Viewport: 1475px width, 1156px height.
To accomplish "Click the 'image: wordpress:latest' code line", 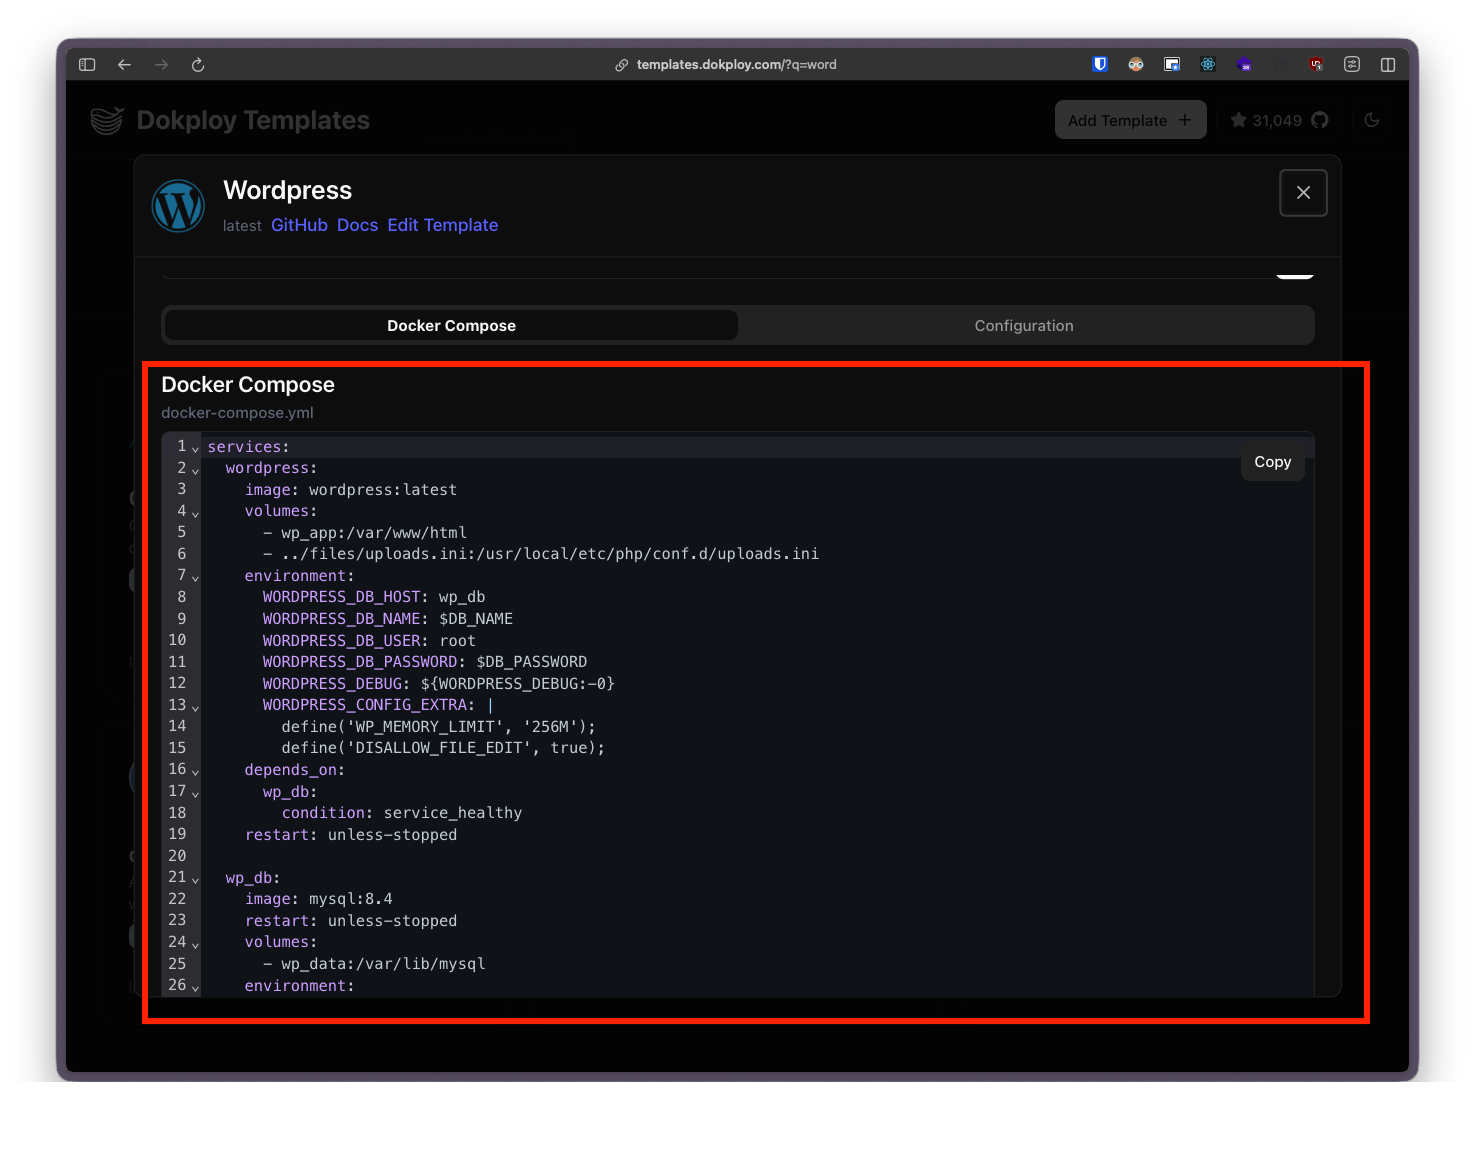I will pos(351,490).
